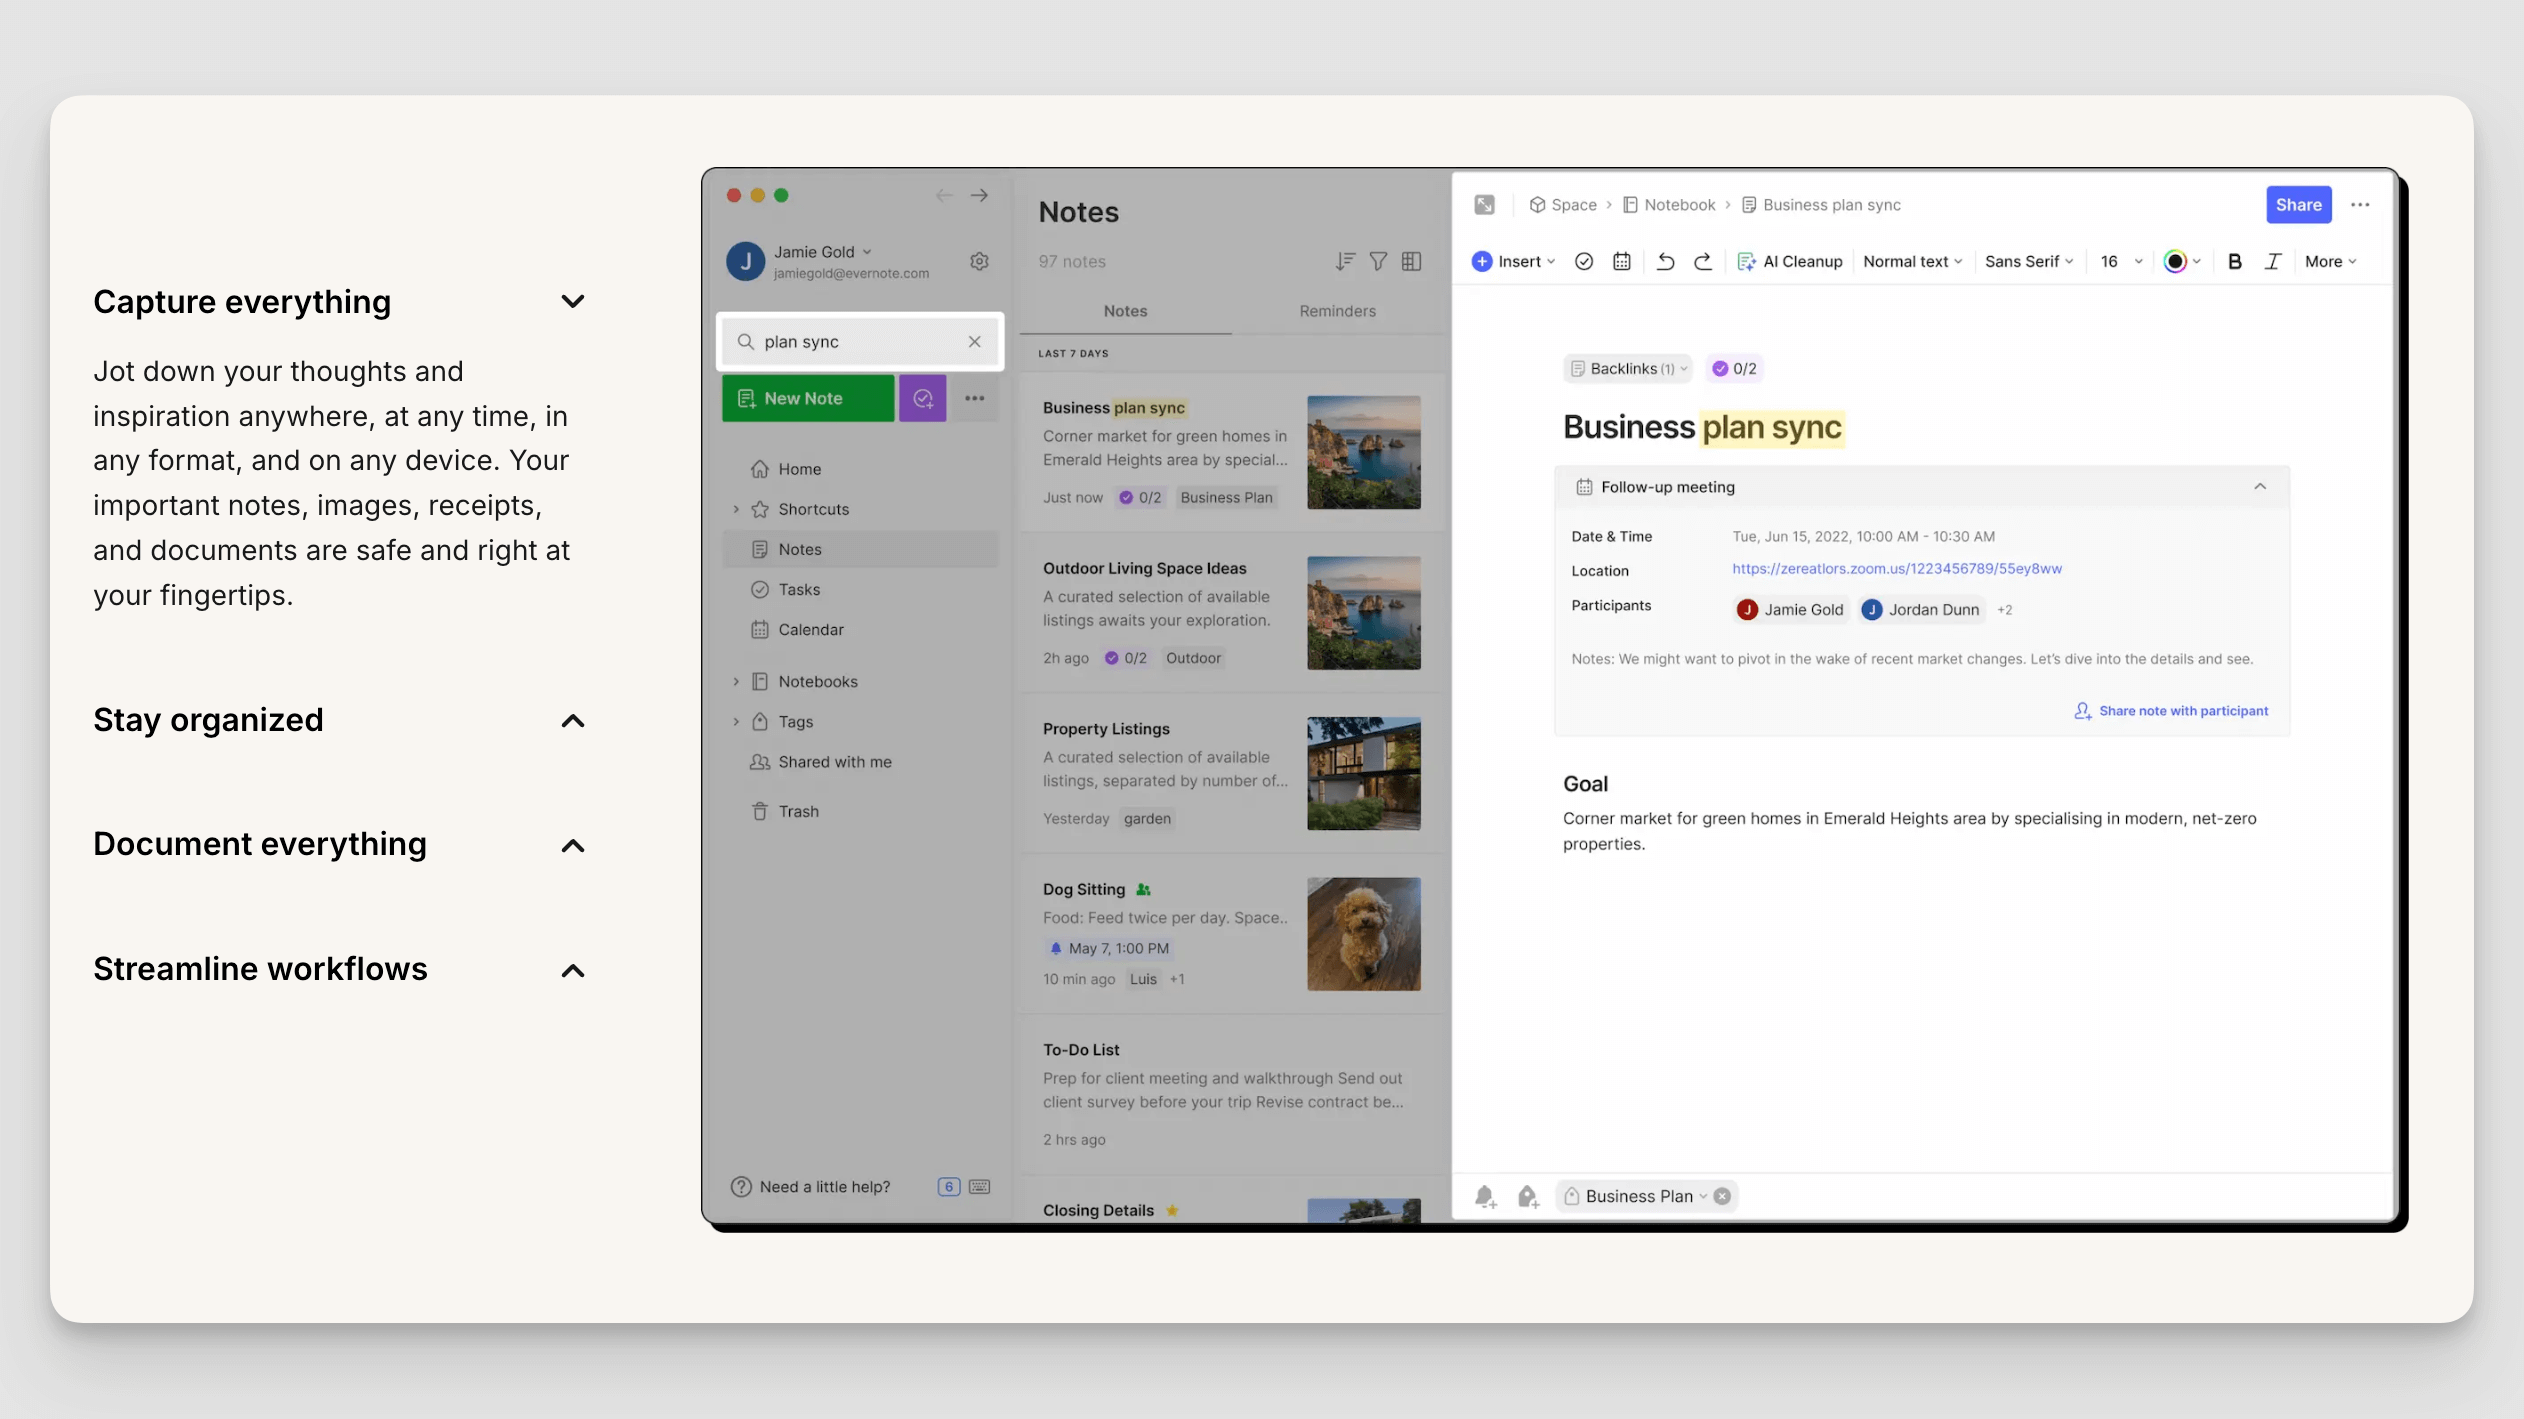This screenshot has height=1419, width=2524.
Task: Open the sort options for the notes list
Action: [1344, 261]
